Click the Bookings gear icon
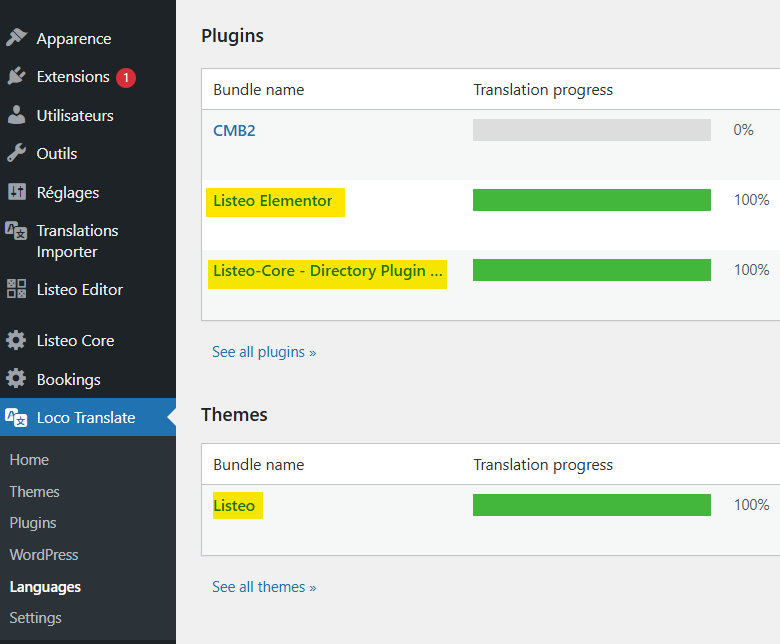Image resolution: width=780 pixels, height=644 pixels. tap(16, 379)
